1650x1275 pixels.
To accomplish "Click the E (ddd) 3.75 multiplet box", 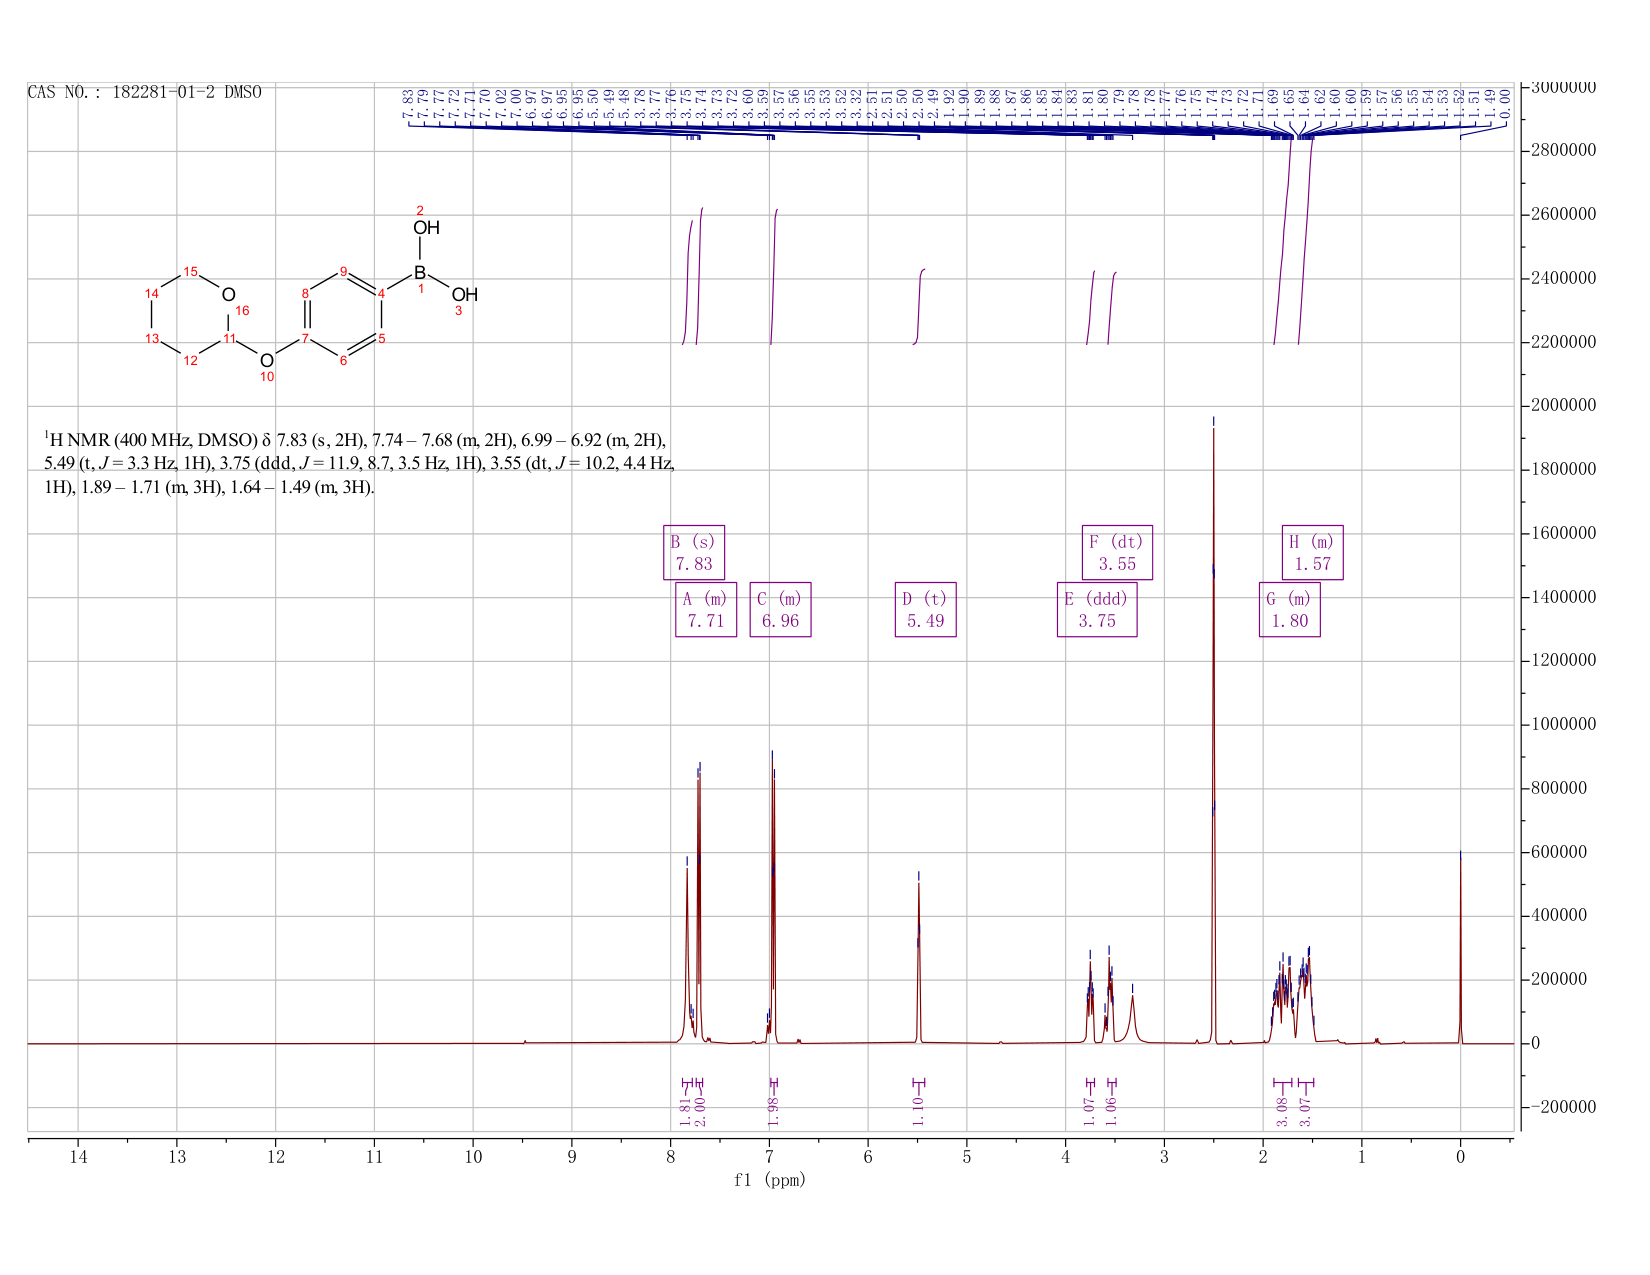I will click(1097, 609).
